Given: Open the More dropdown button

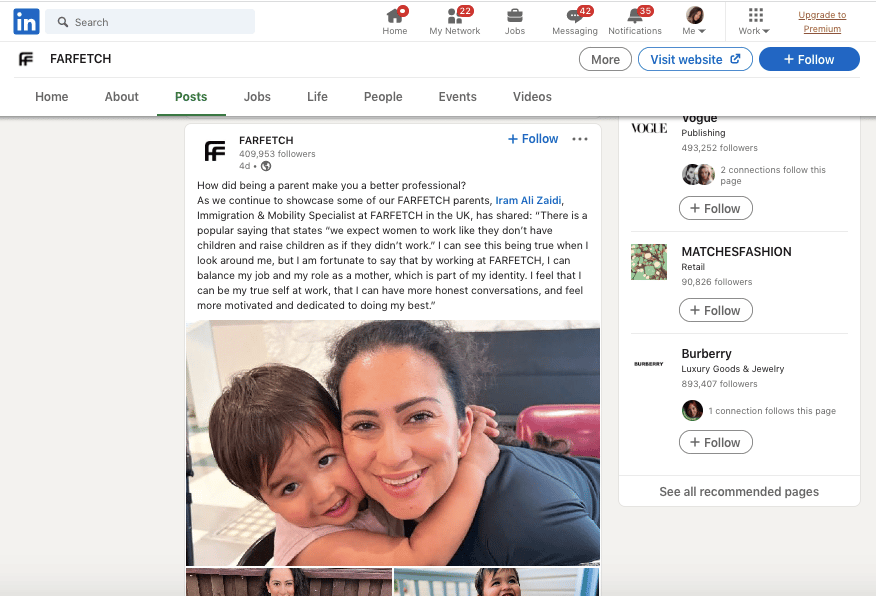Looking at the screenshot, I should pos(605,59).
